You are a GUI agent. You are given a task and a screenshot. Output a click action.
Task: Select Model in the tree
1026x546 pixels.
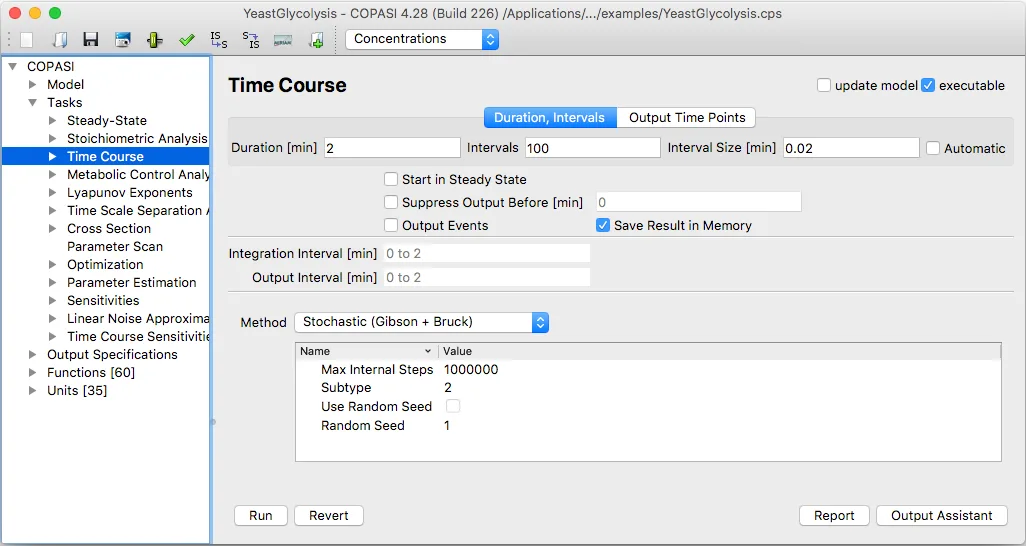[x=65, y=84]
